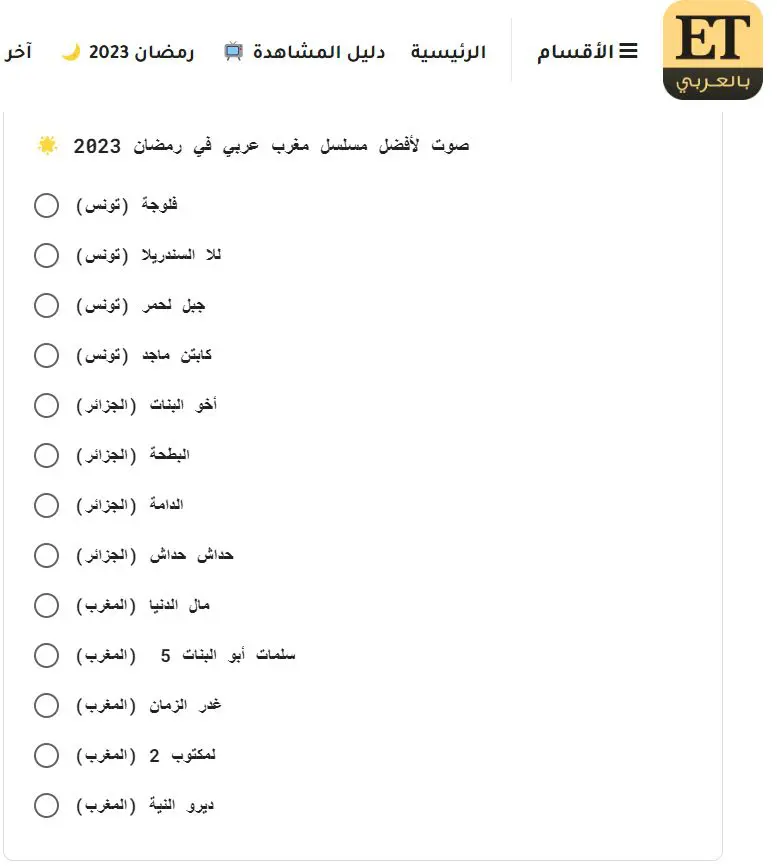Open the الأقسام hamburger menu
Screen dimensions: 777x867
[x=587, y=52]
